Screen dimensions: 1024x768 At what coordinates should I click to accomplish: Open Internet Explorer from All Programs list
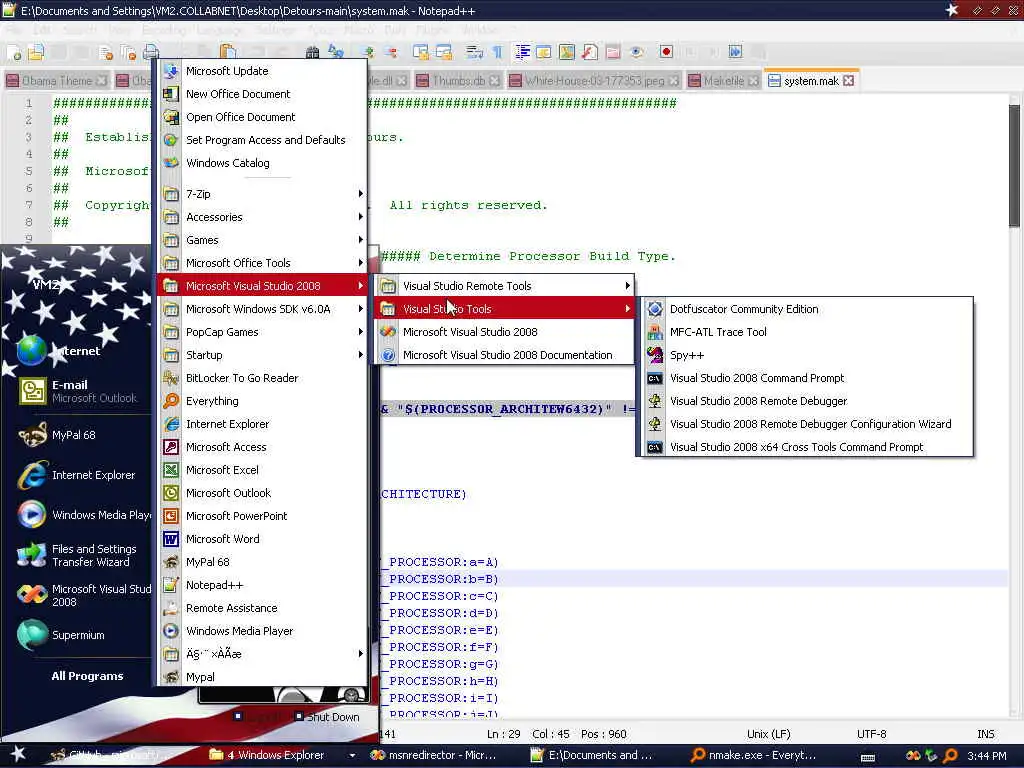pyautogui.click(x=261, y=424)
